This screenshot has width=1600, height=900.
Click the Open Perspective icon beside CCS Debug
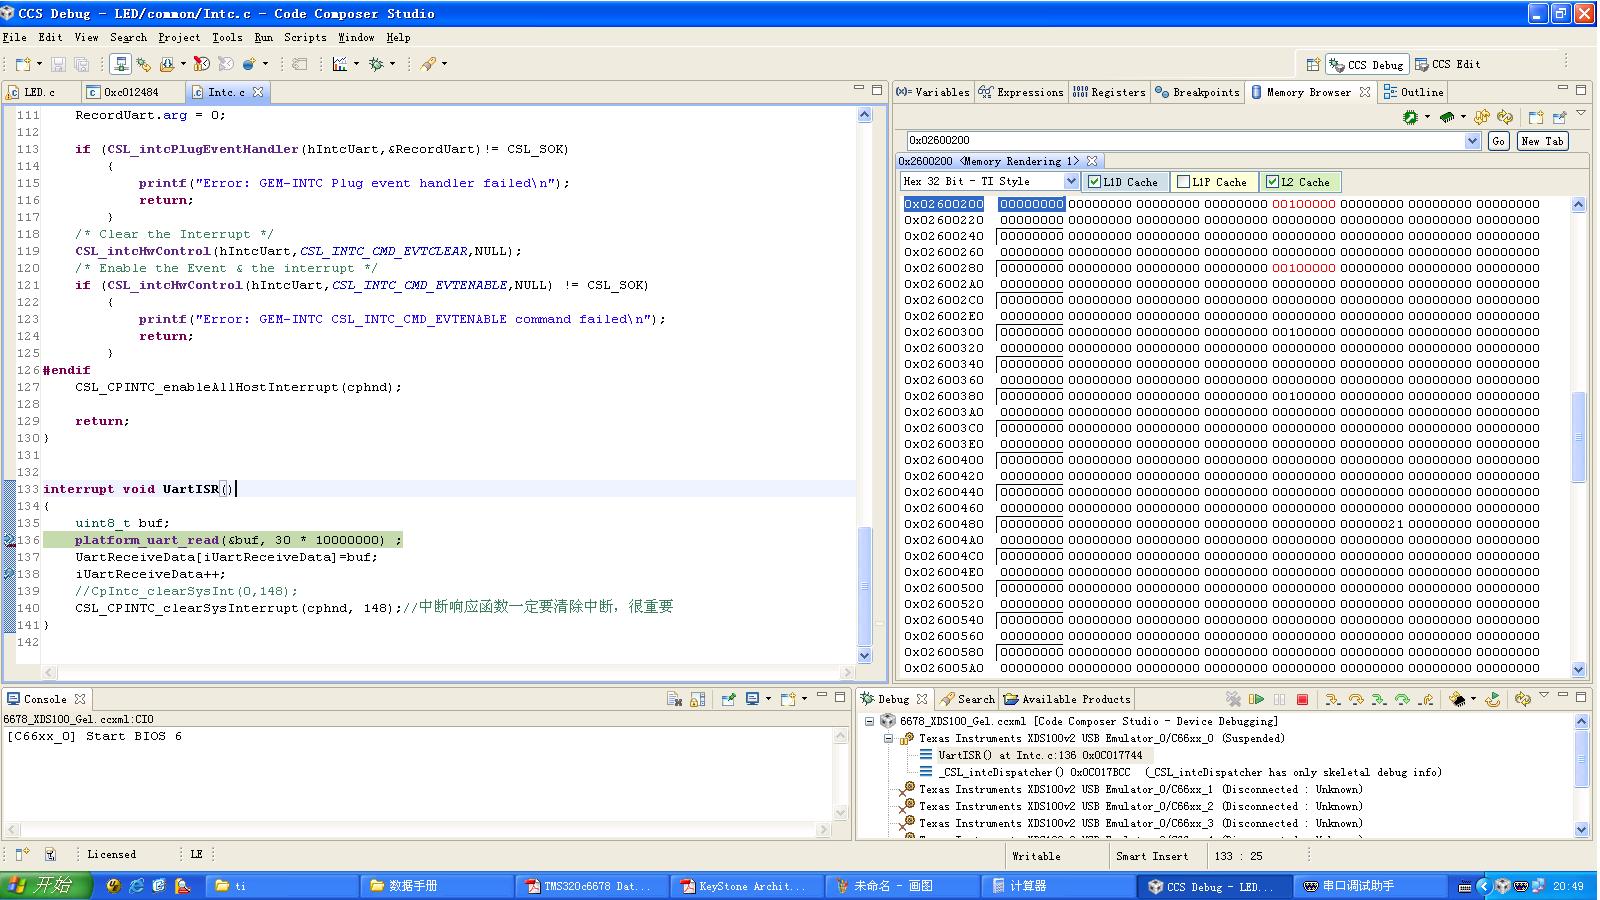(1313, 64)
